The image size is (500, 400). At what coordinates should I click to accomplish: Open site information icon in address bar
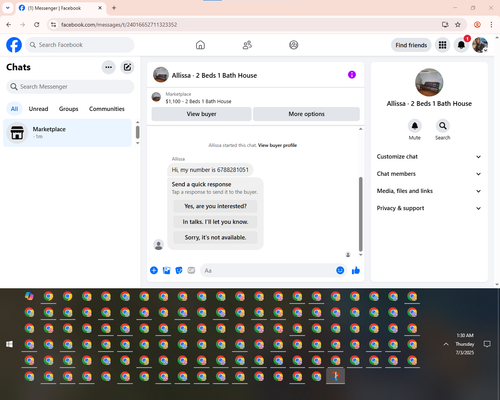[x=53, y=25]
